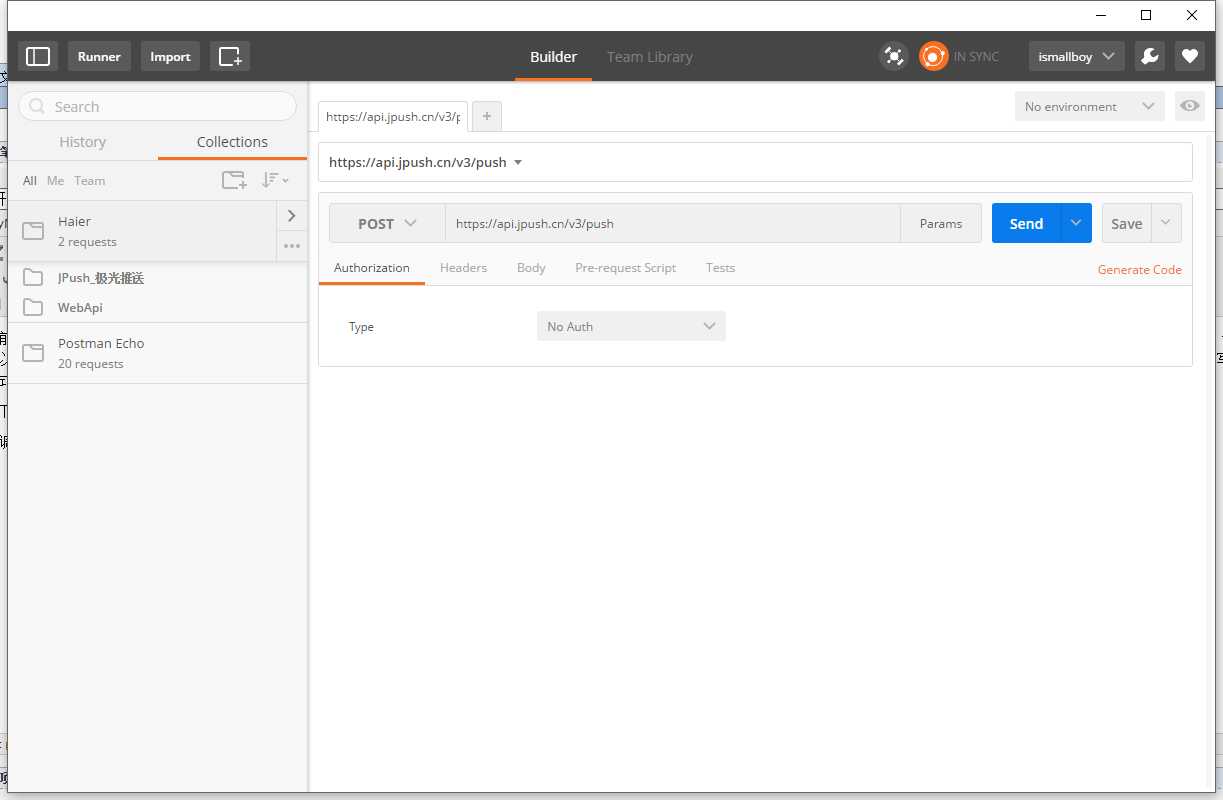Click the '2 requests' text
Viewport: 1223px width, 800px height.
tap(87, 242)
